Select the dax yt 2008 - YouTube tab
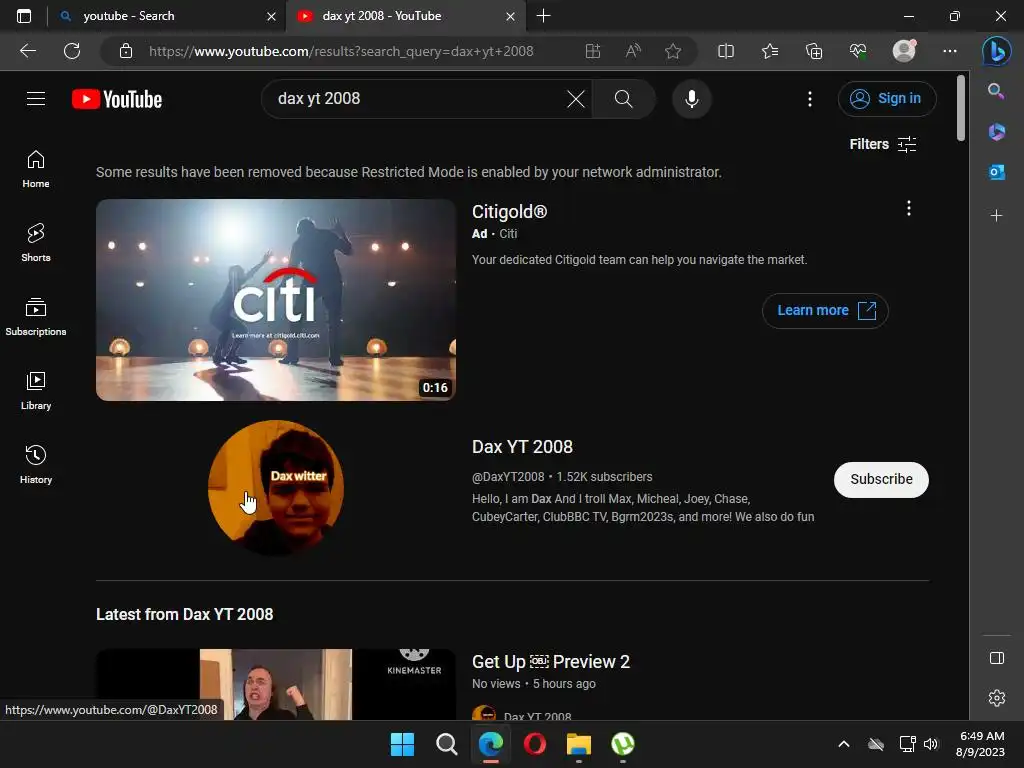The image size is (1024, 768). [405, 16]
